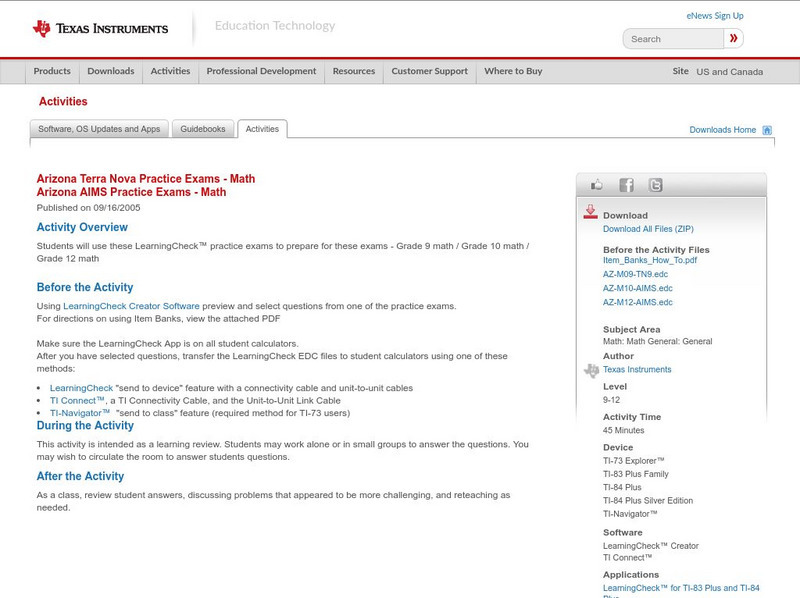Screen dimensions: 800x598
Task: Open the Products menu
Action: click(52, 71)
